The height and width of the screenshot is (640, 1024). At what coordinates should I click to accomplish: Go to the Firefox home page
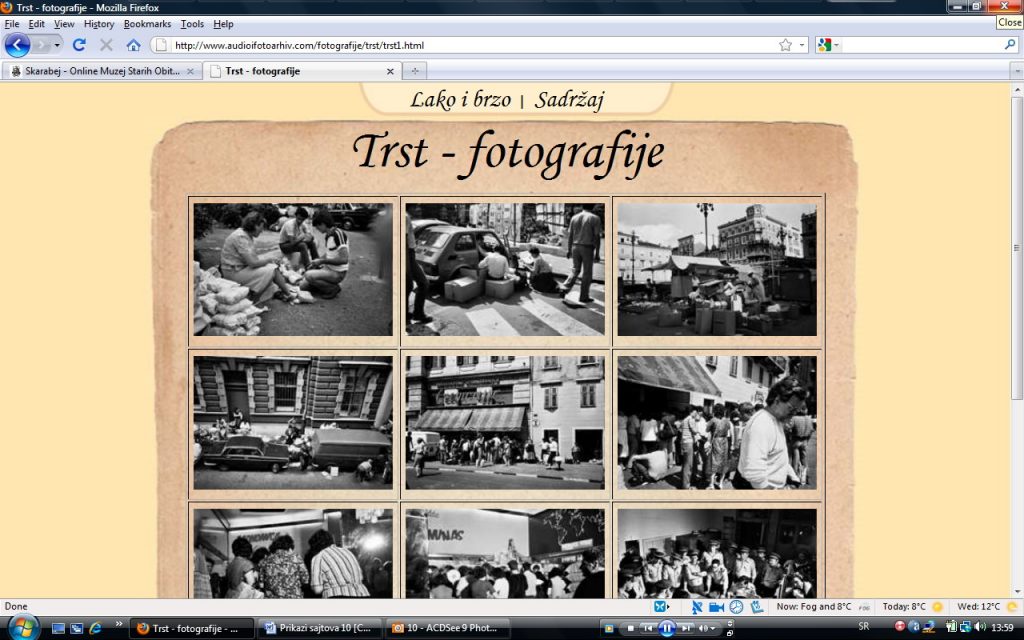(x=133, y=45)
